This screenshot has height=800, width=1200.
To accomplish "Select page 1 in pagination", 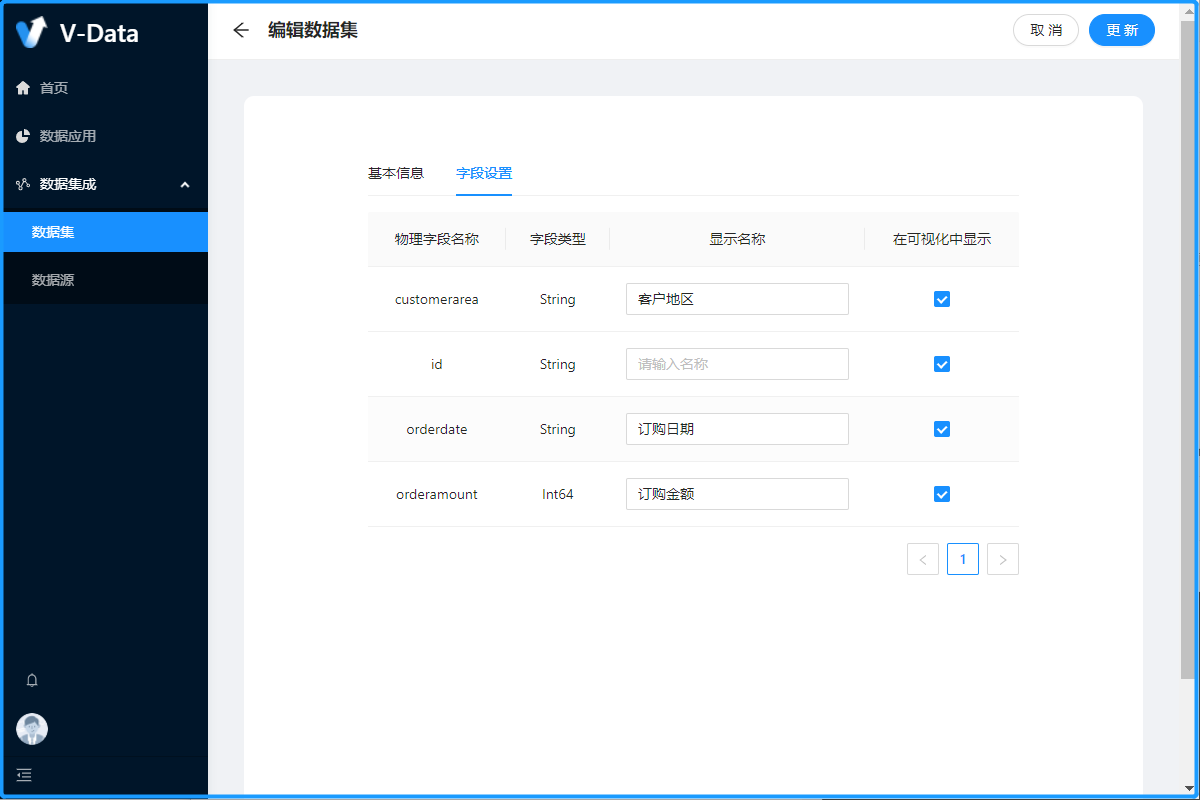I will (962, 559).
